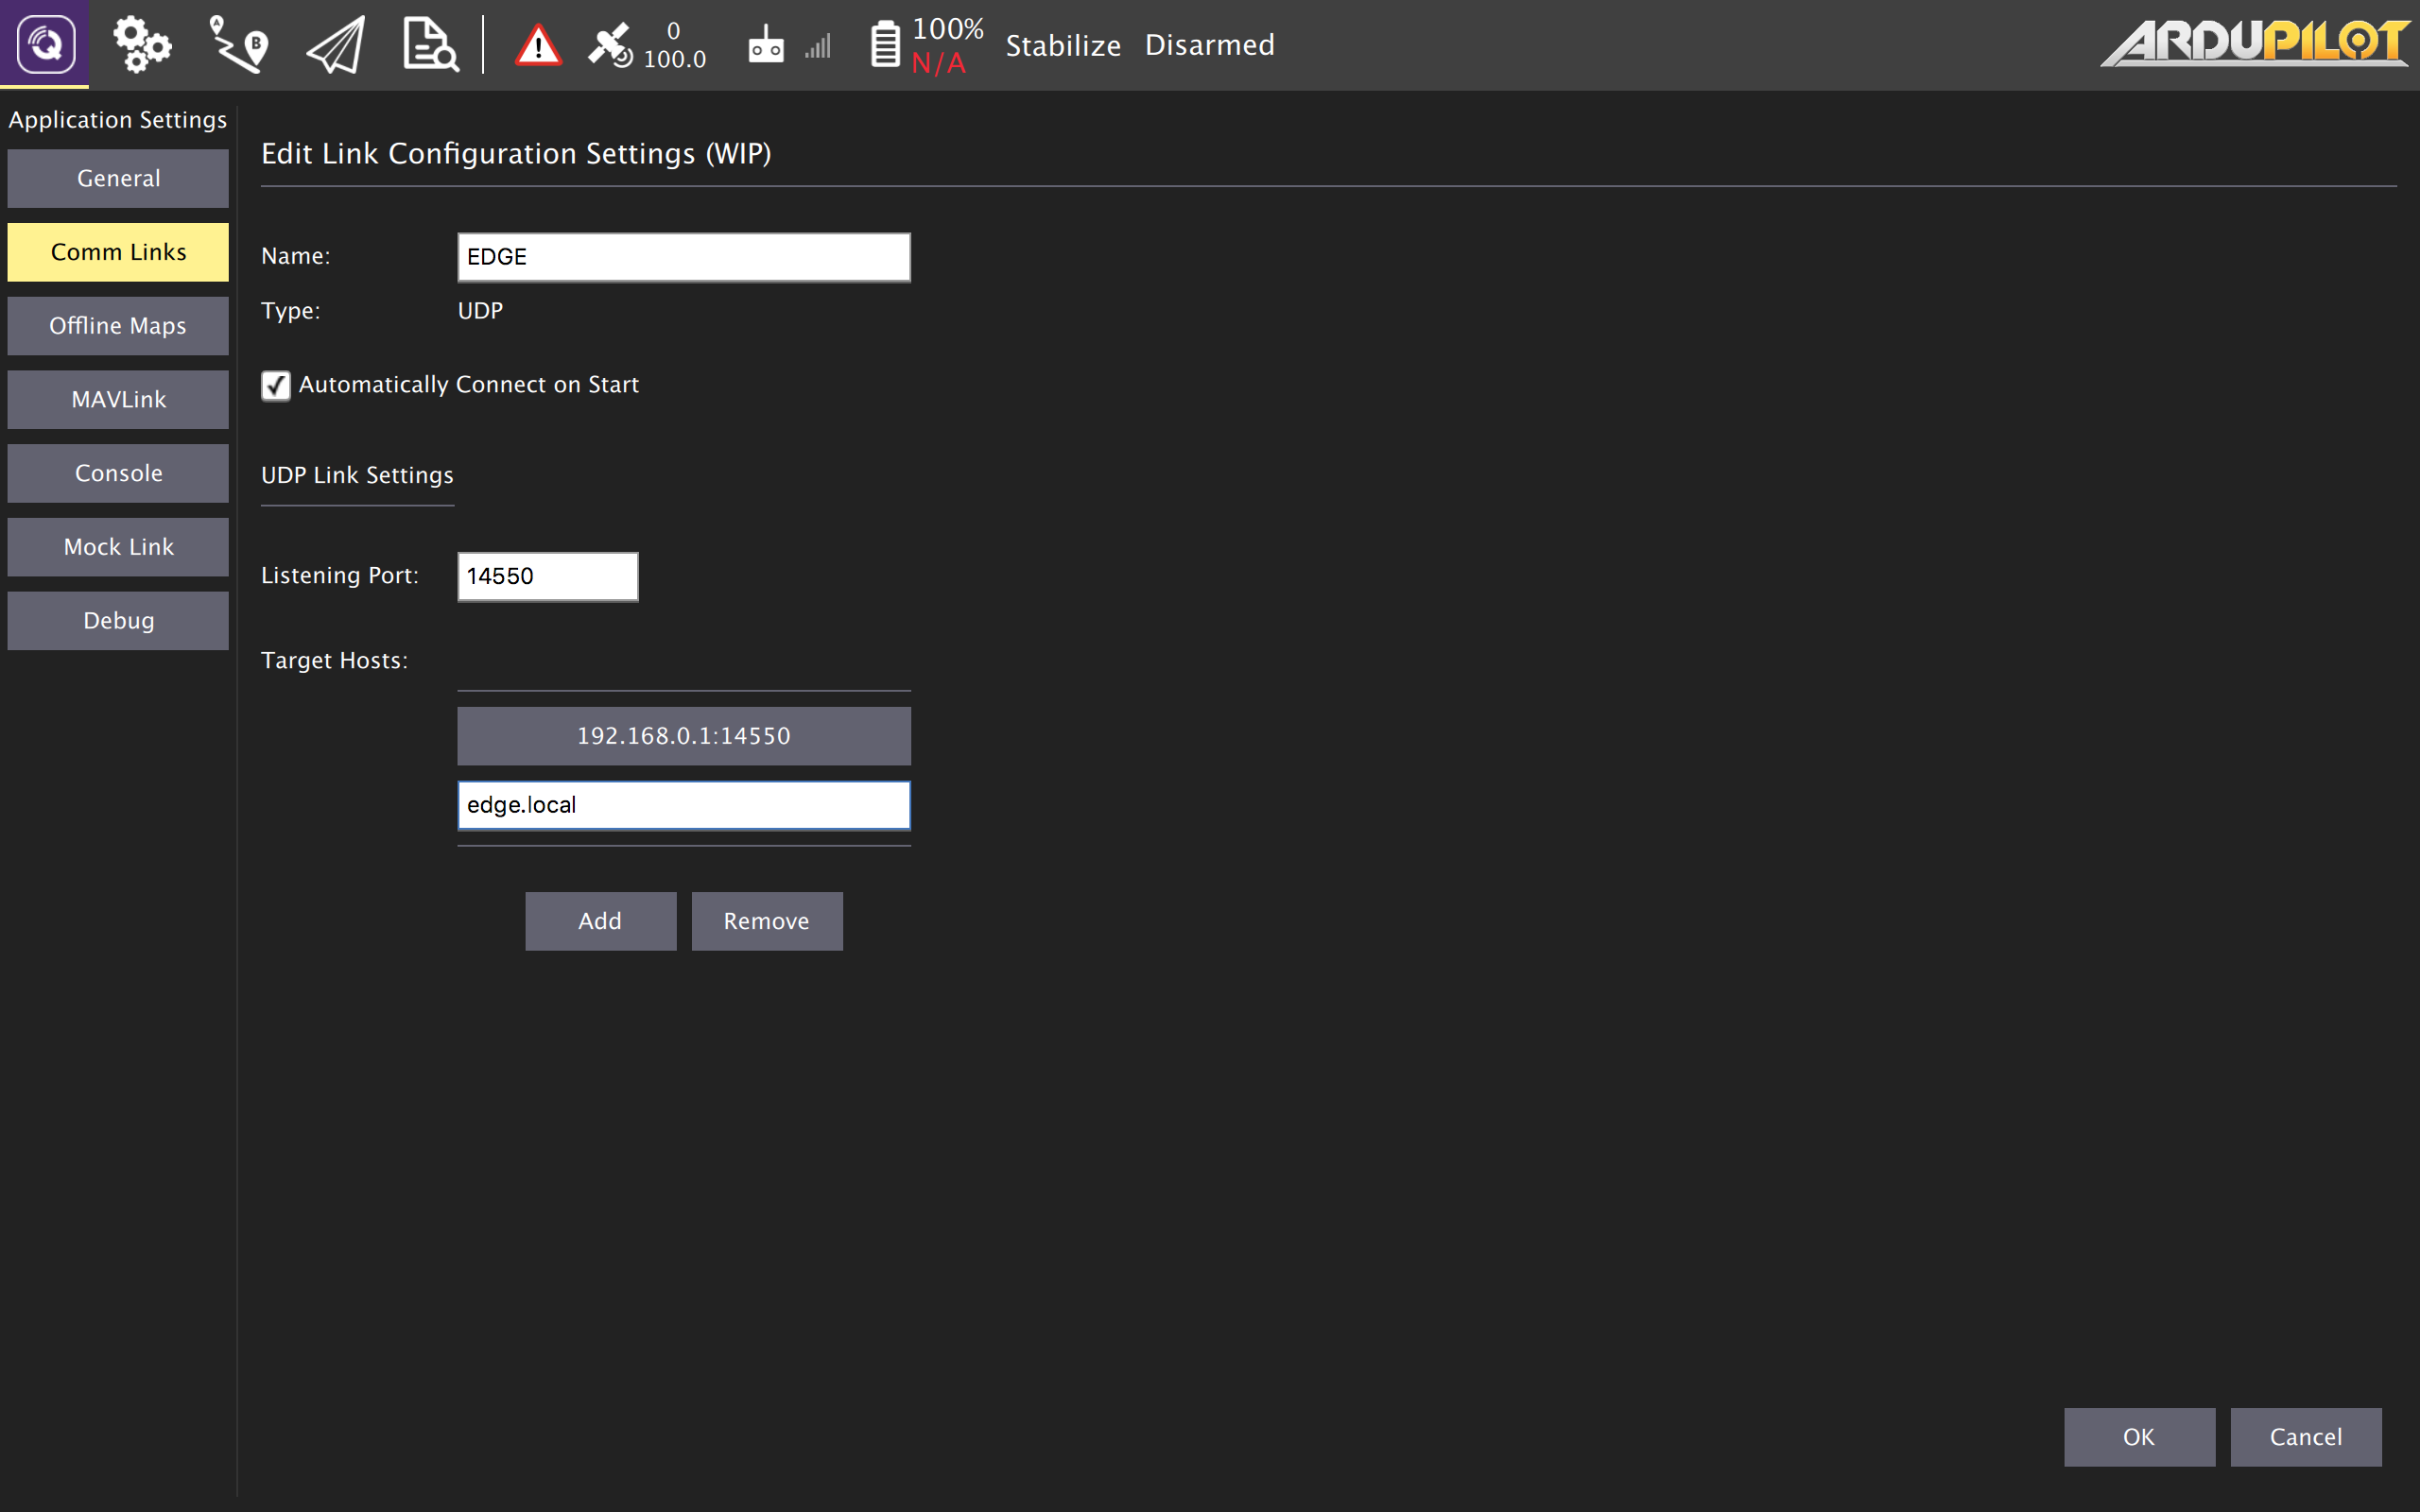
Task: Select the Comm Links settings tab
Action: [x=118, y=252]
